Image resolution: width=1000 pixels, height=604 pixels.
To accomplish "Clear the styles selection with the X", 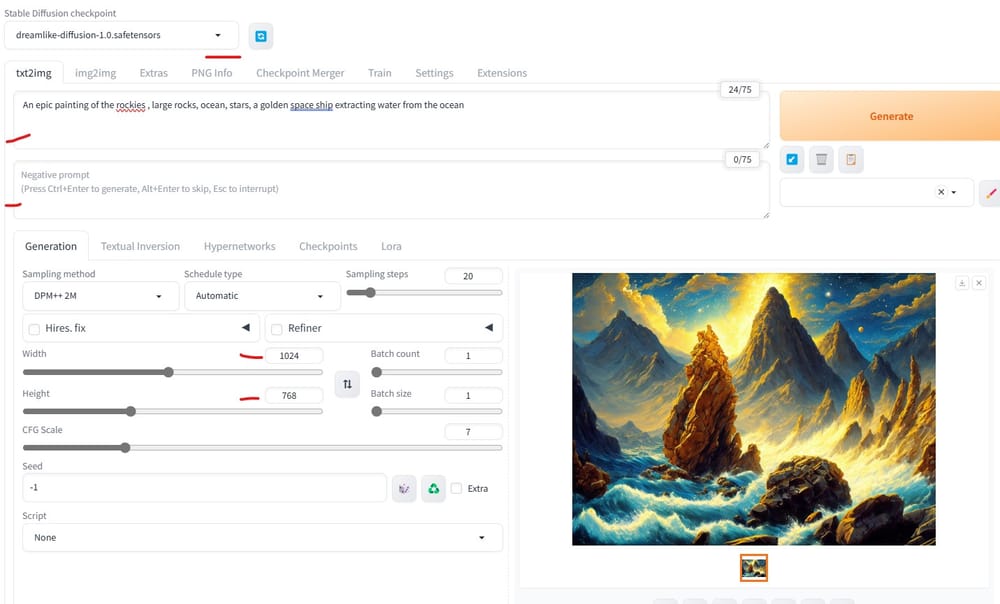I will [940, 192].
